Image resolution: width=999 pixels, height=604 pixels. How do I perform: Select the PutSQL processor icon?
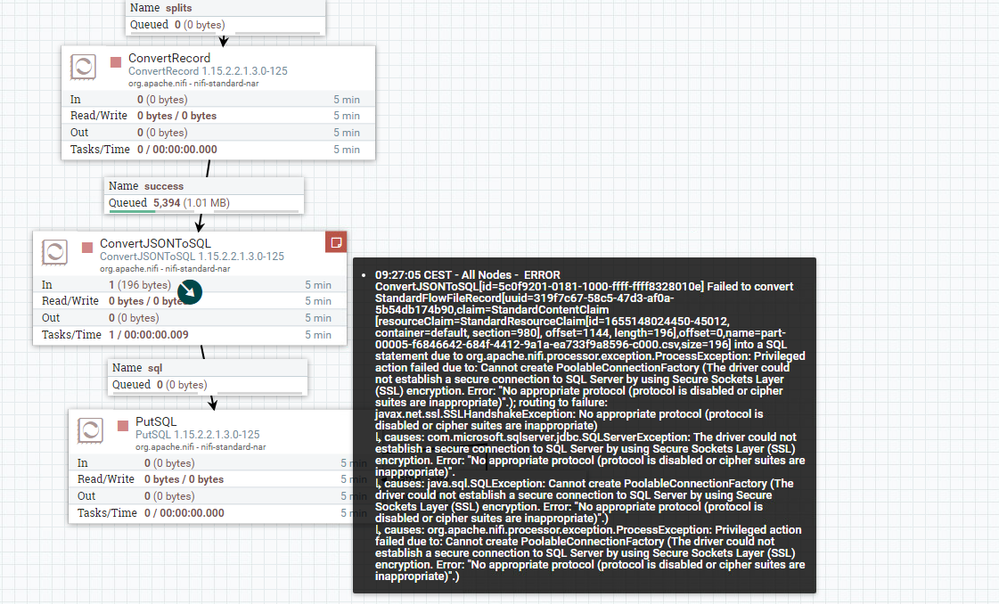click(90, 431)
